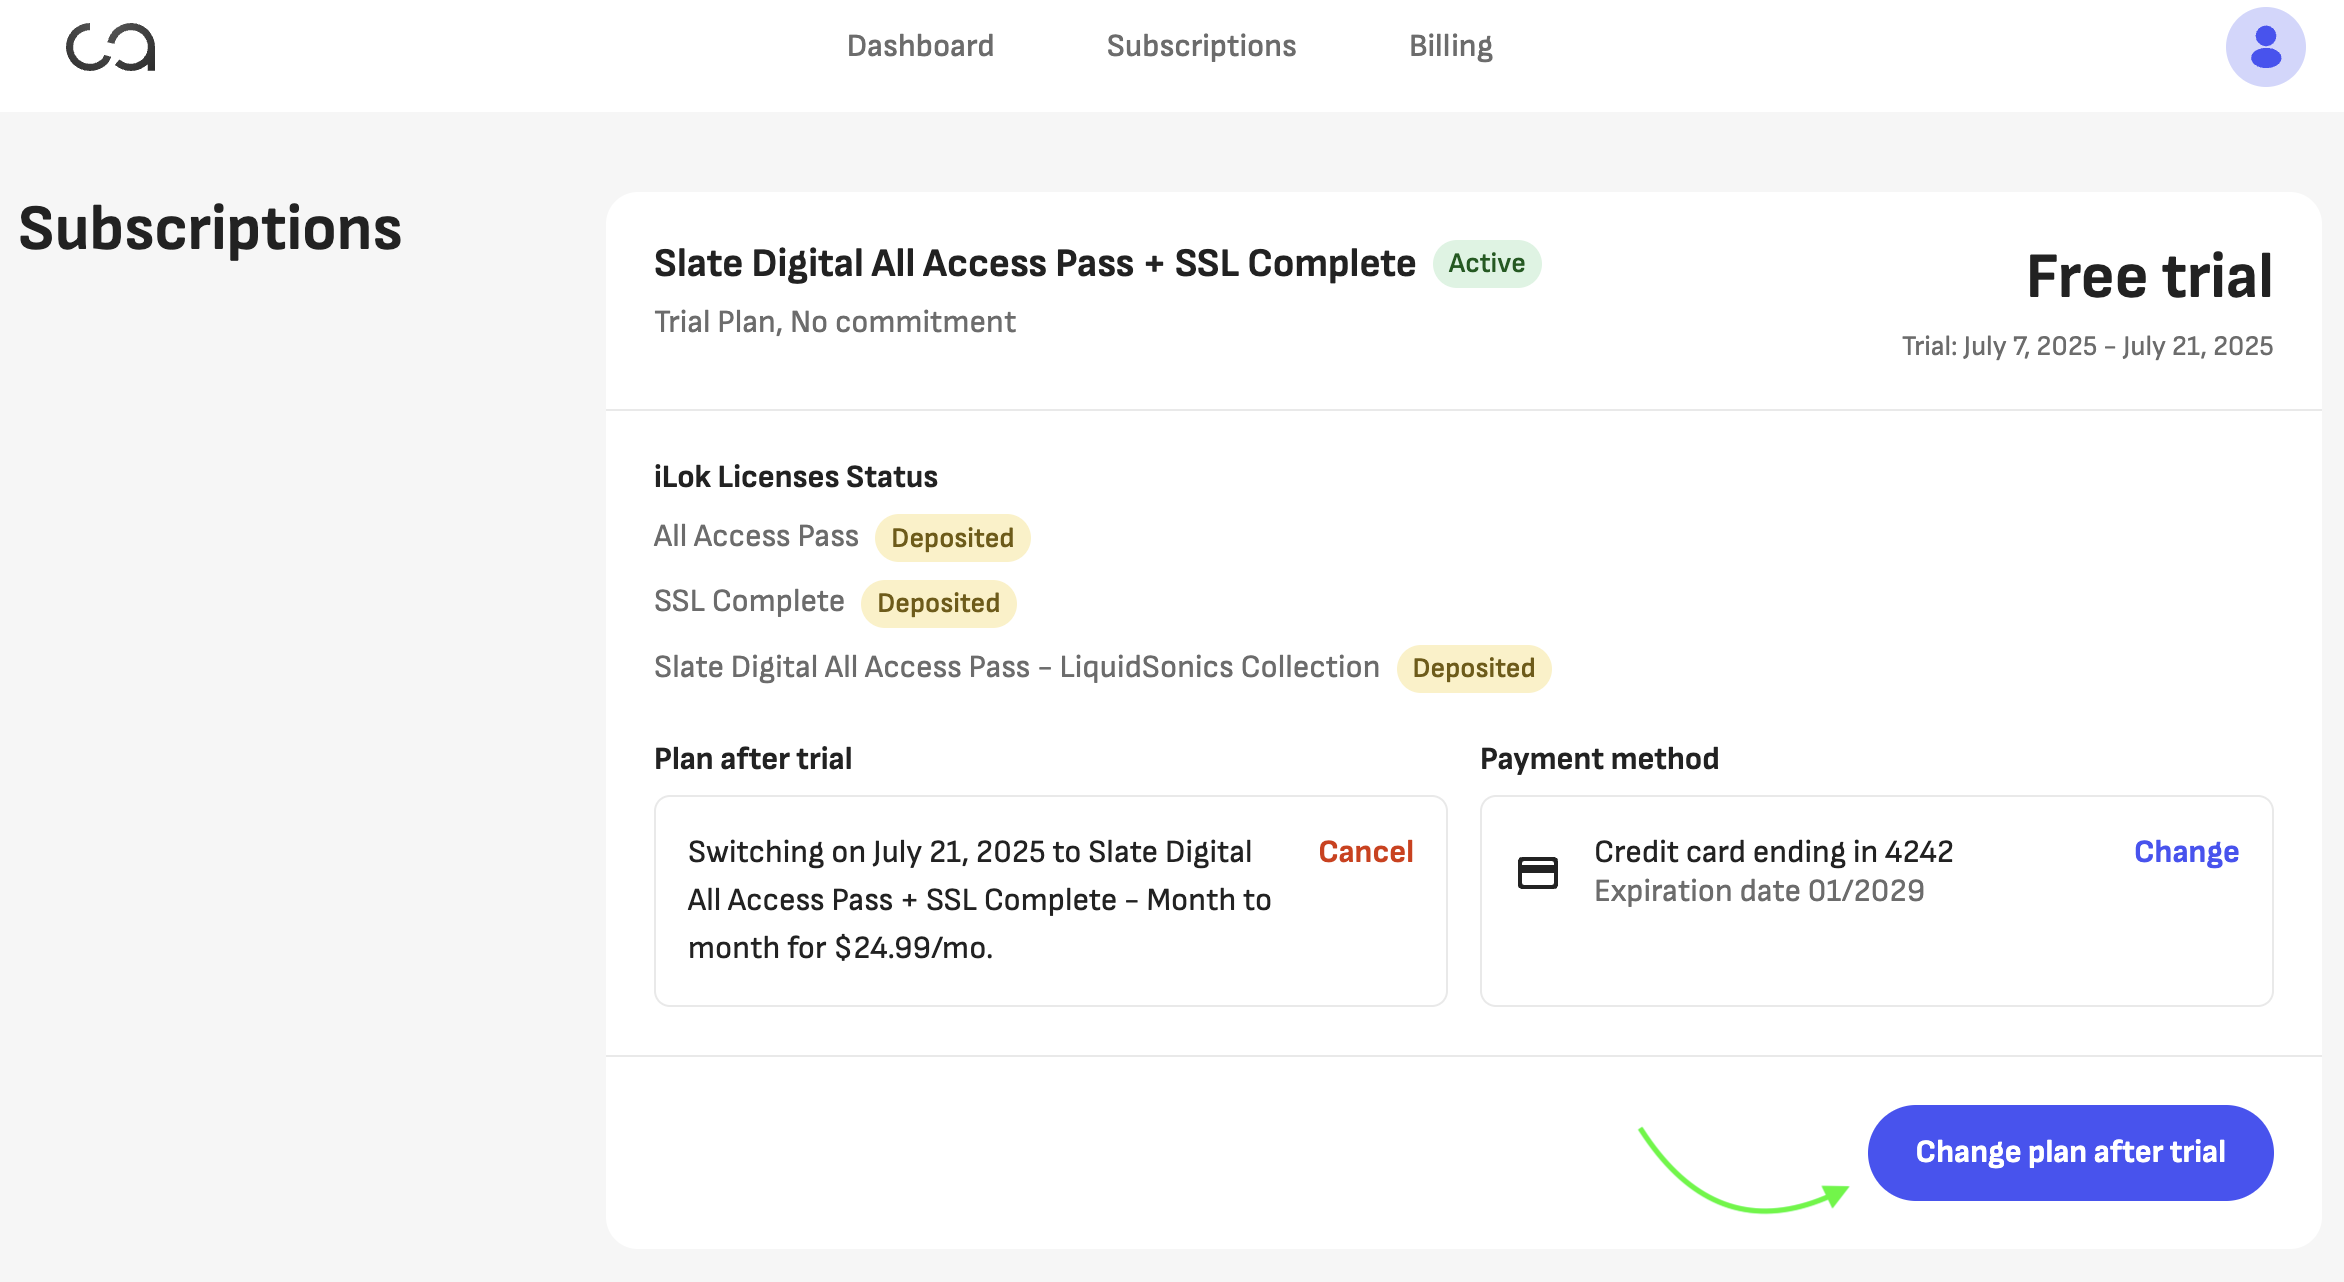
Task: Click the Expiration date 01/2029 text
Action: (x=1759, y=891)
